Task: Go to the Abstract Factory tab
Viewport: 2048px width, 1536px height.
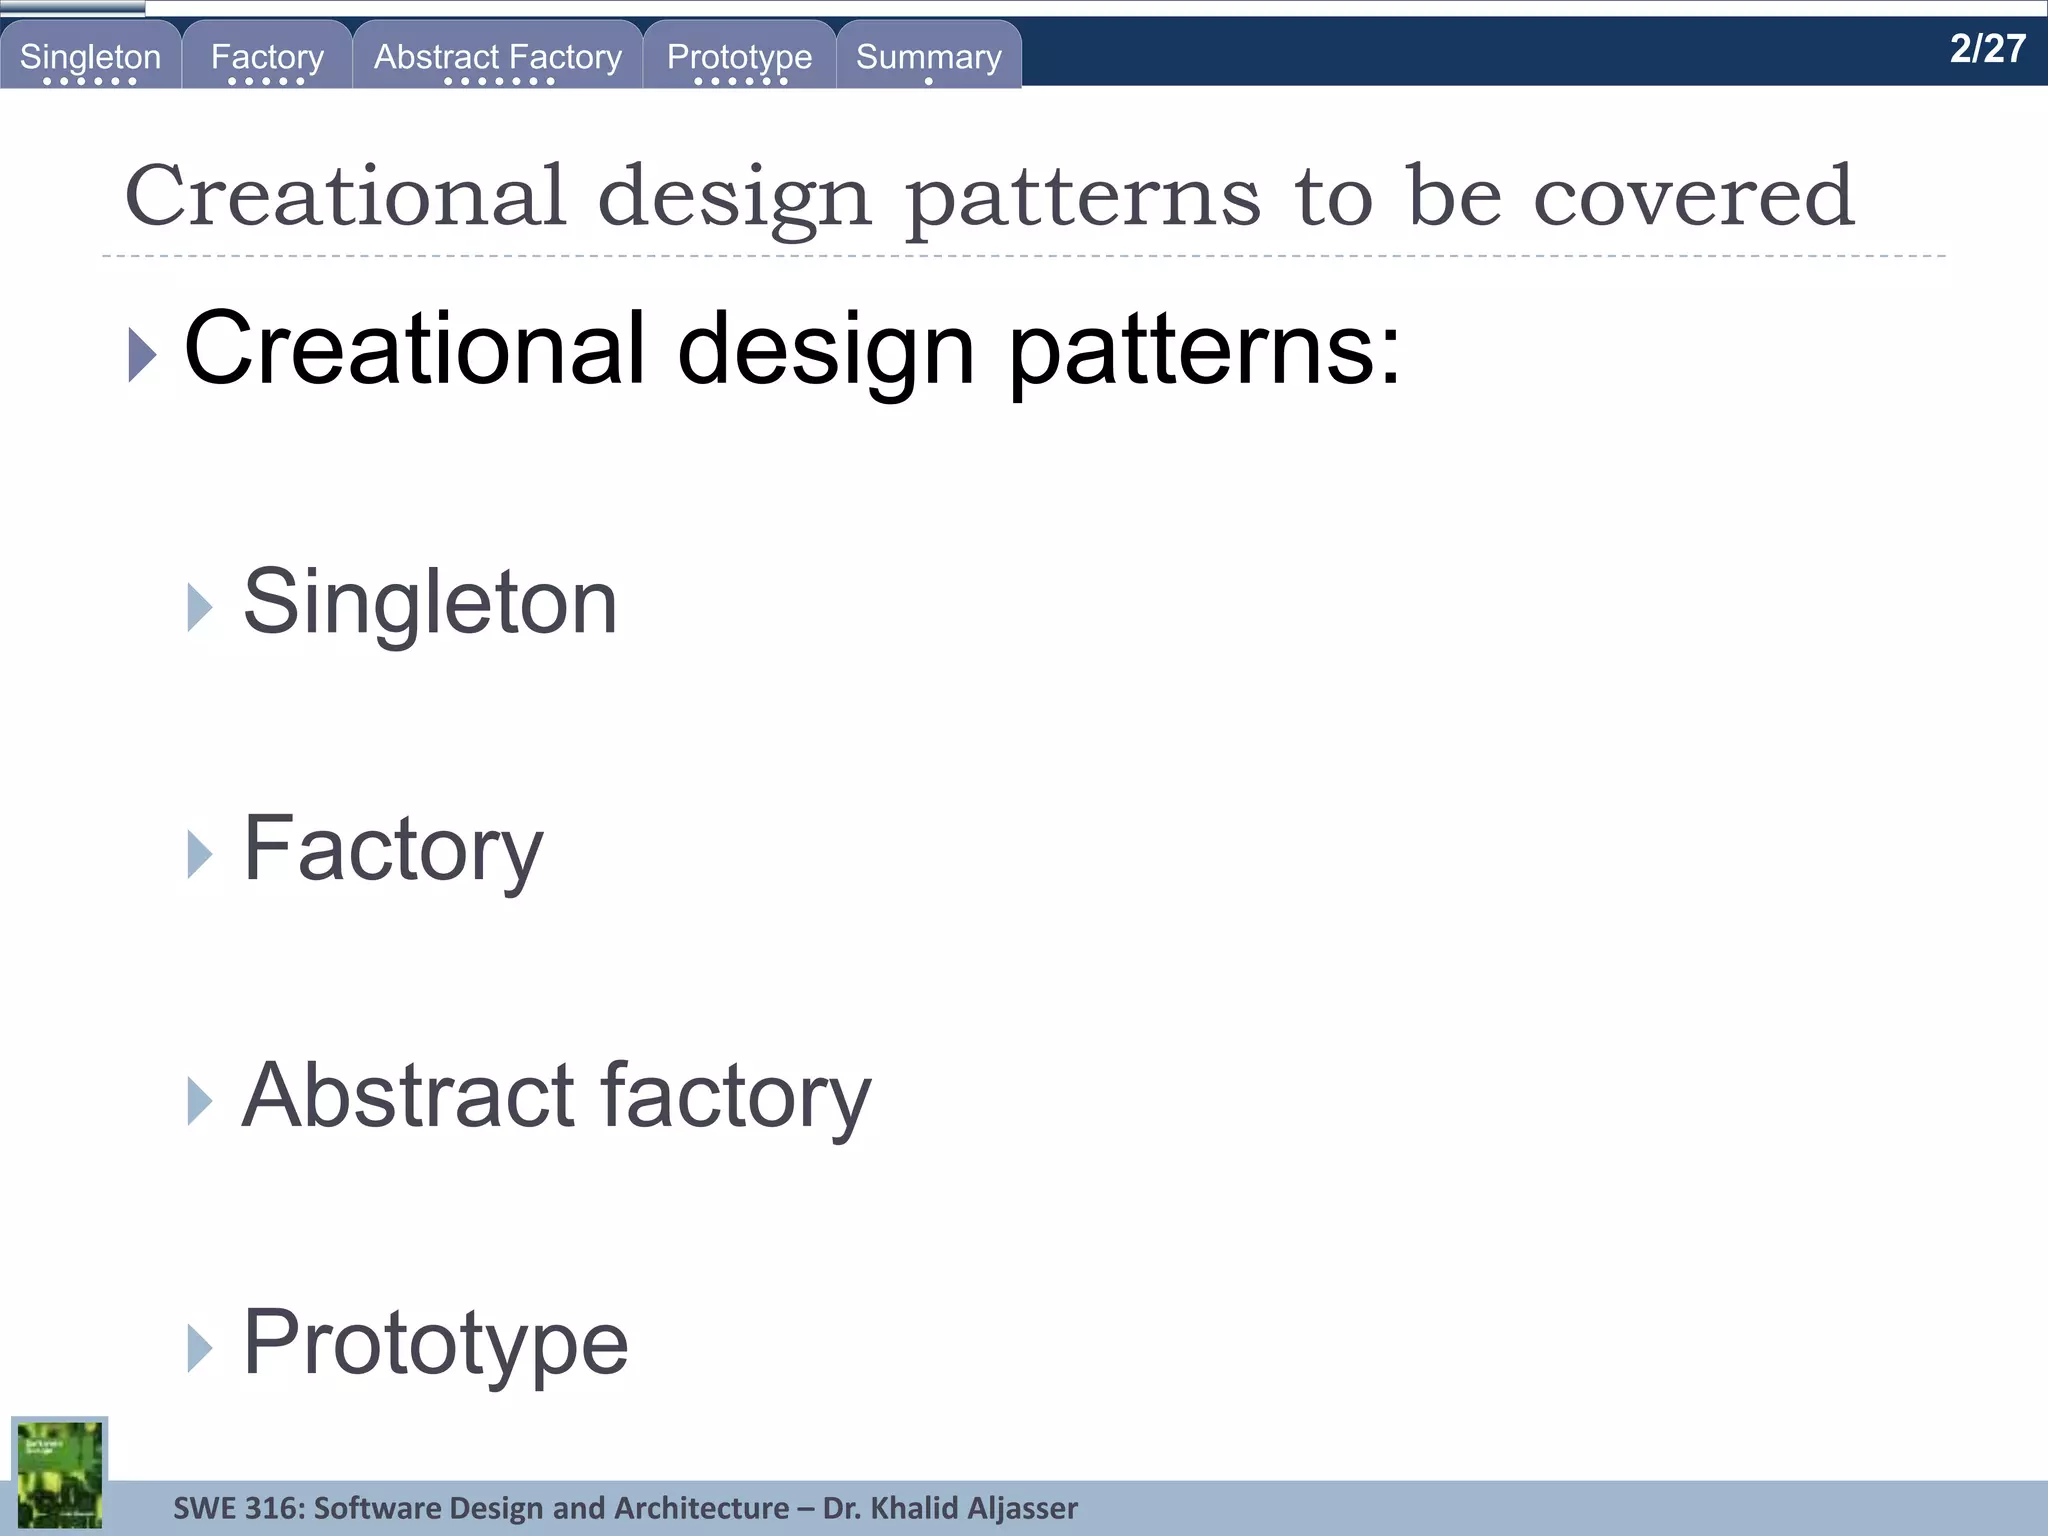Action: [x=497, y=56]
